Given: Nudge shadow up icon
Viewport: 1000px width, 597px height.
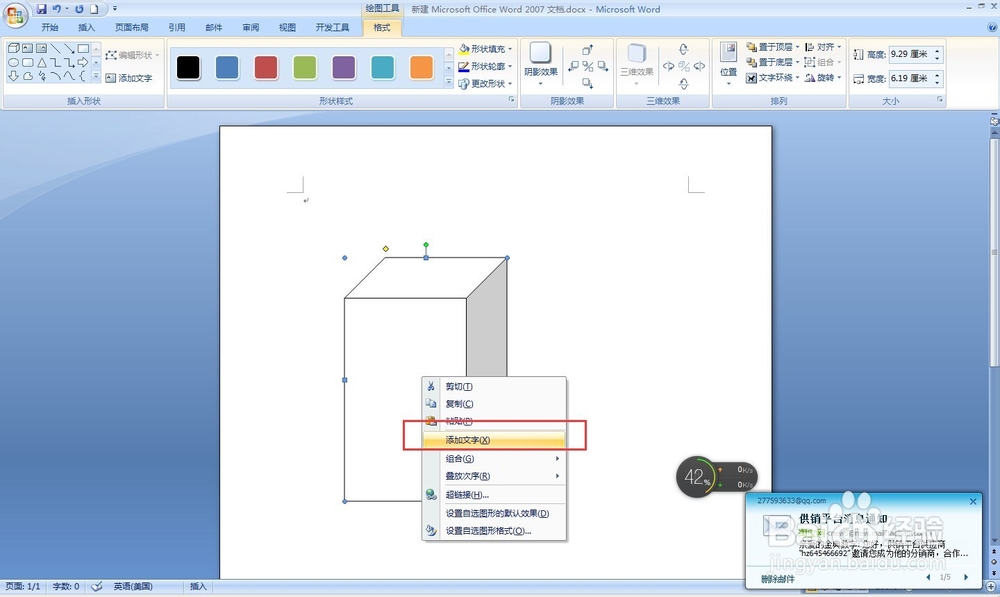Looking at the screenshot, I should [x=587, y=50].
